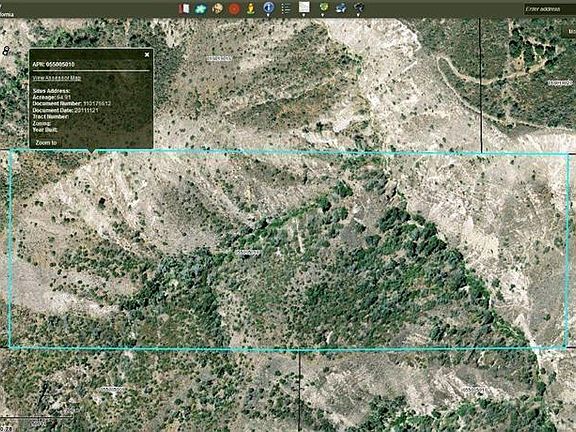
Task: Open the white page icon dropdown
Action: 304,8
